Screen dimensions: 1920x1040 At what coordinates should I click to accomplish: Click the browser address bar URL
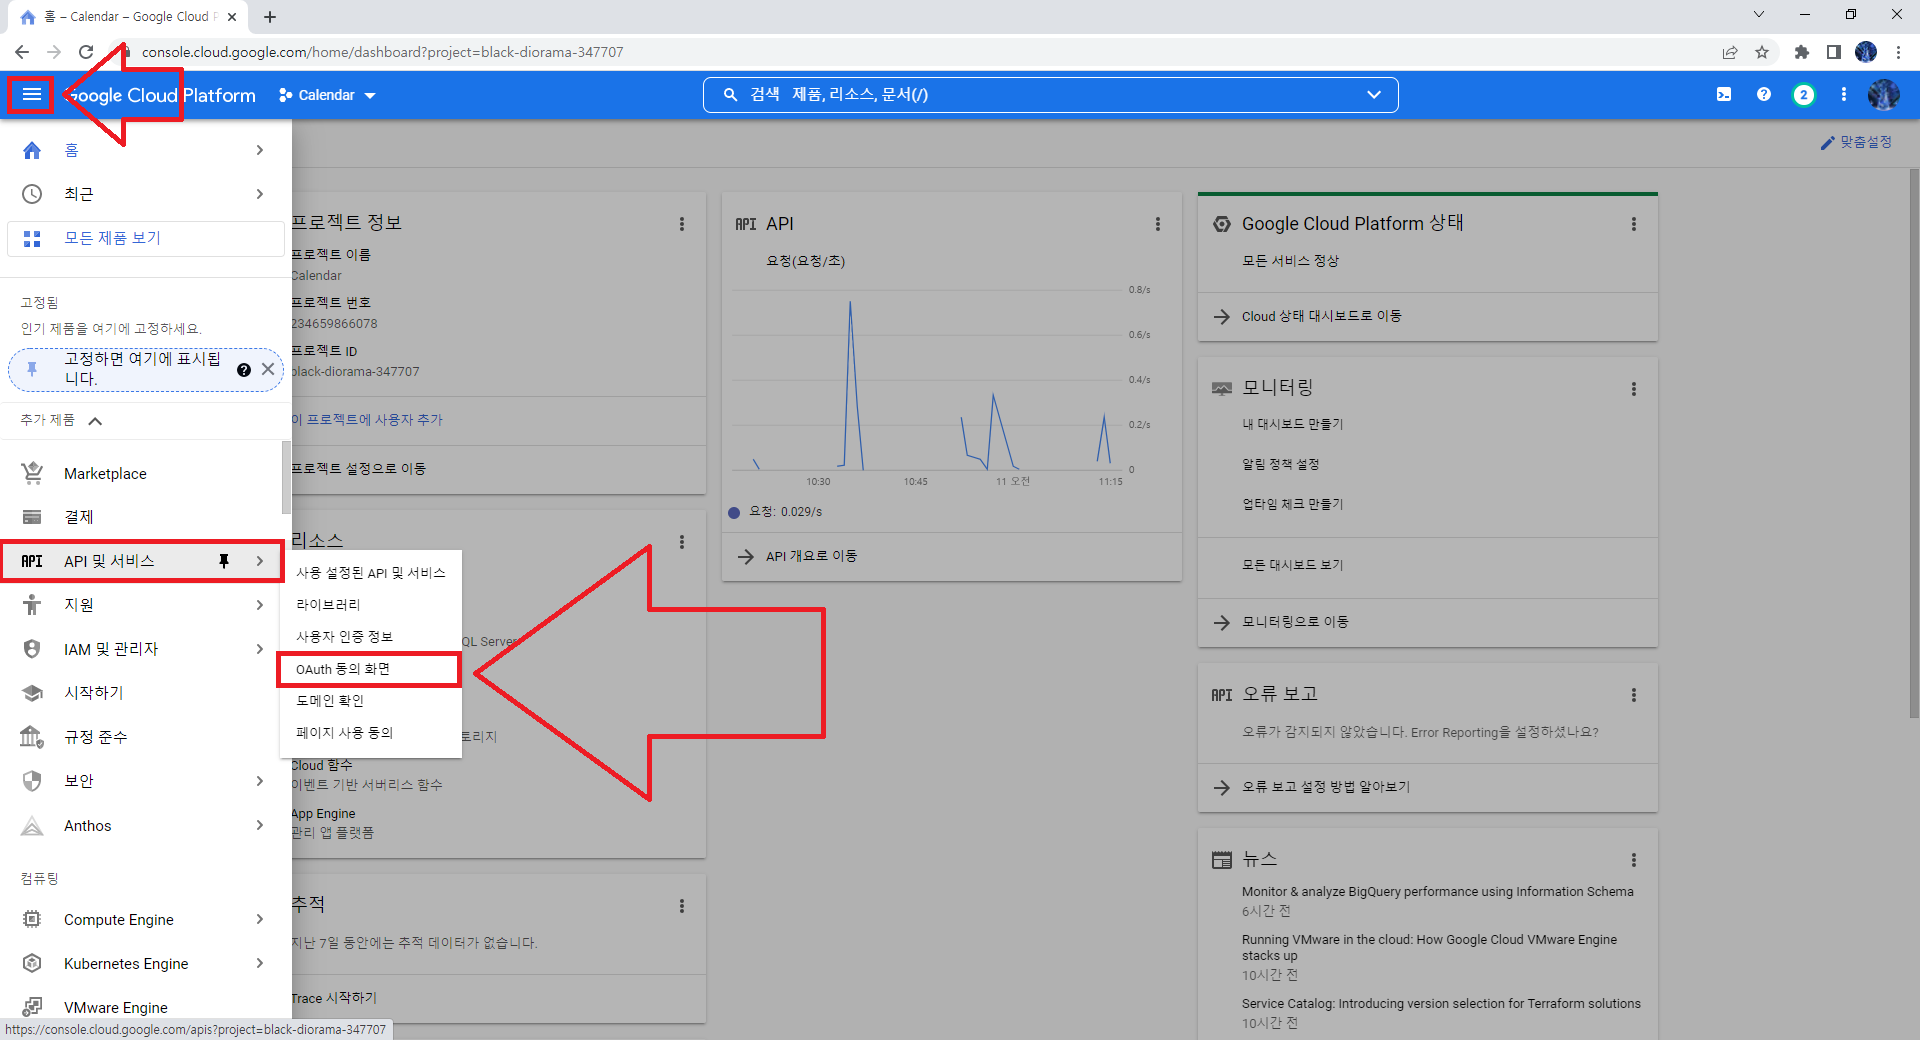point(382,52)
